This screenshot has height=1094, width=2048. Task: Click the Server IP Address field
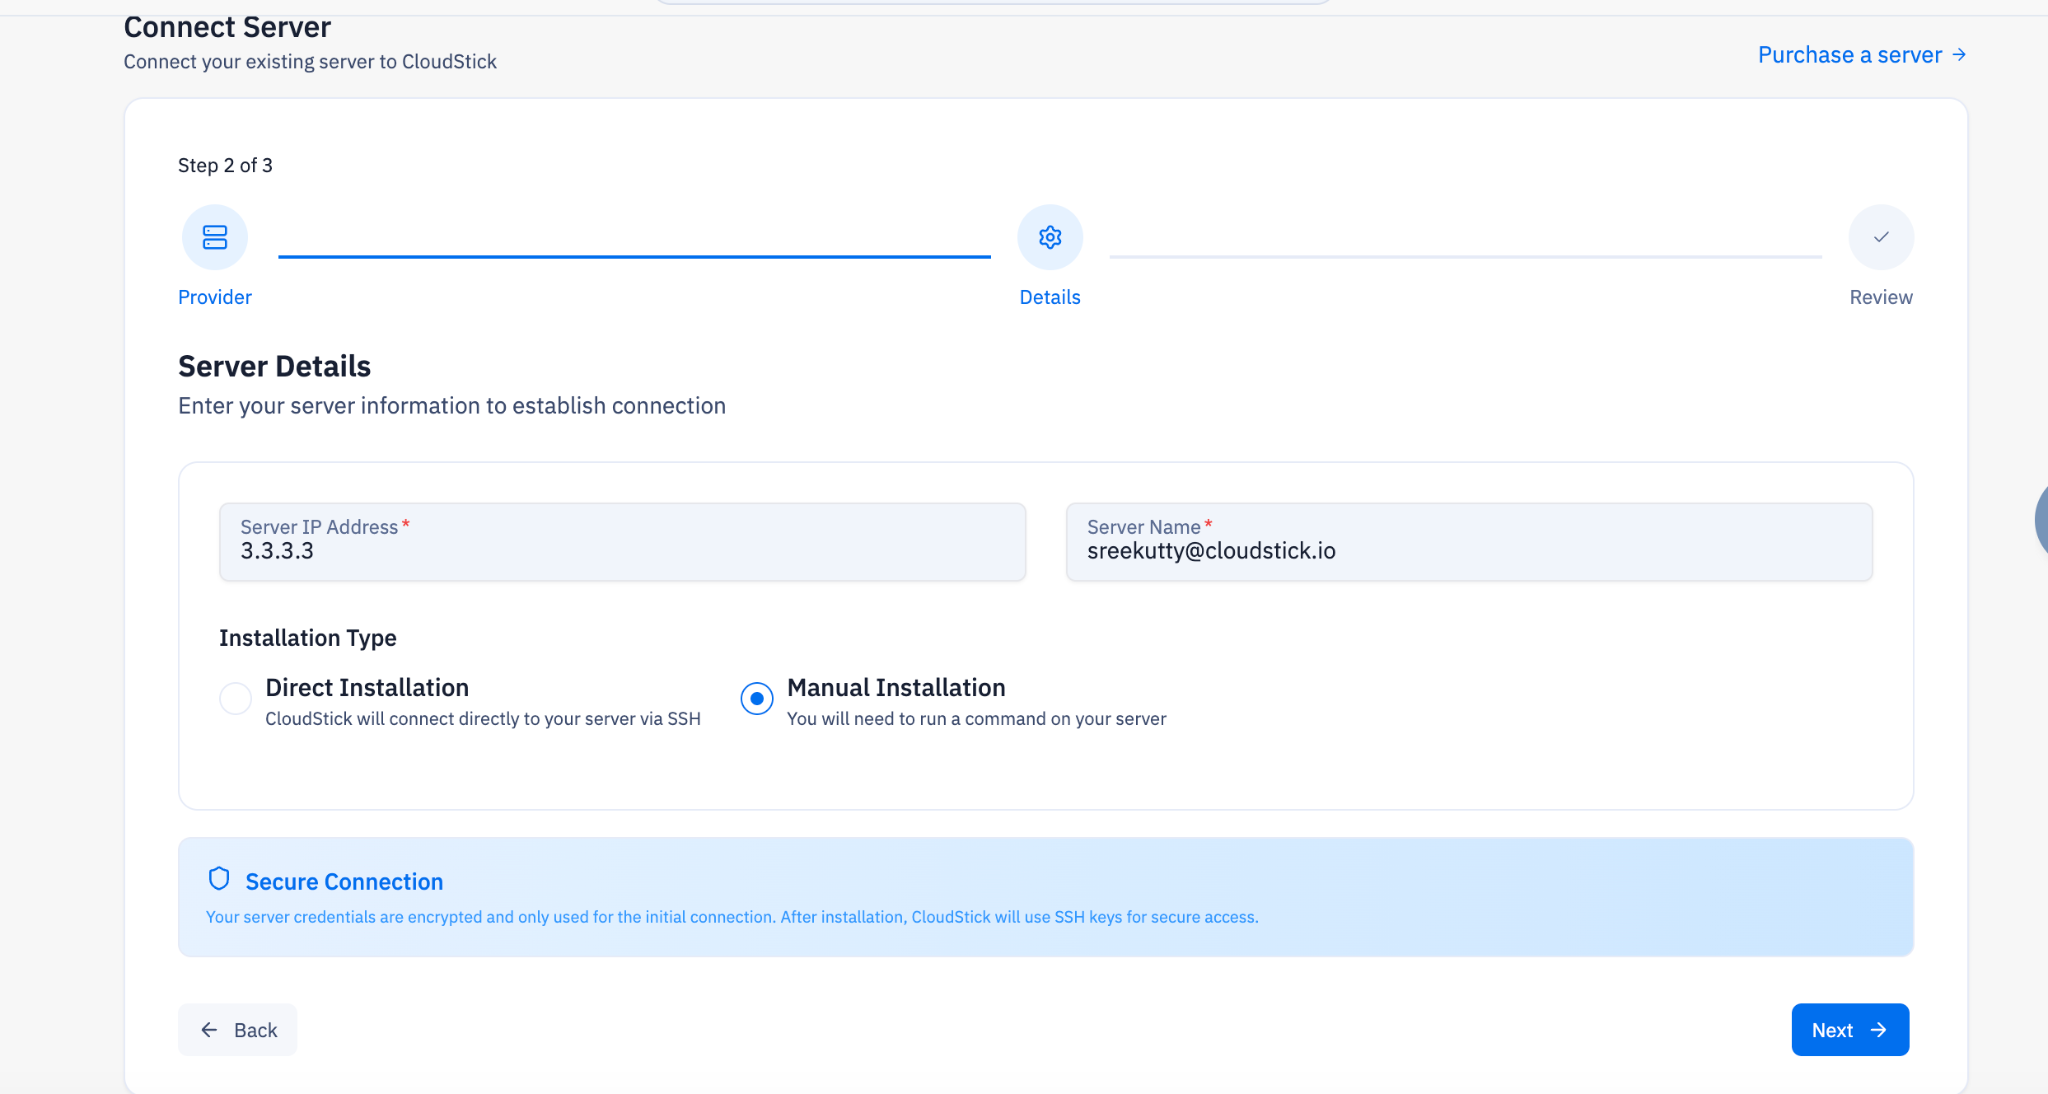pyautogui.click(x=623, y=541)
